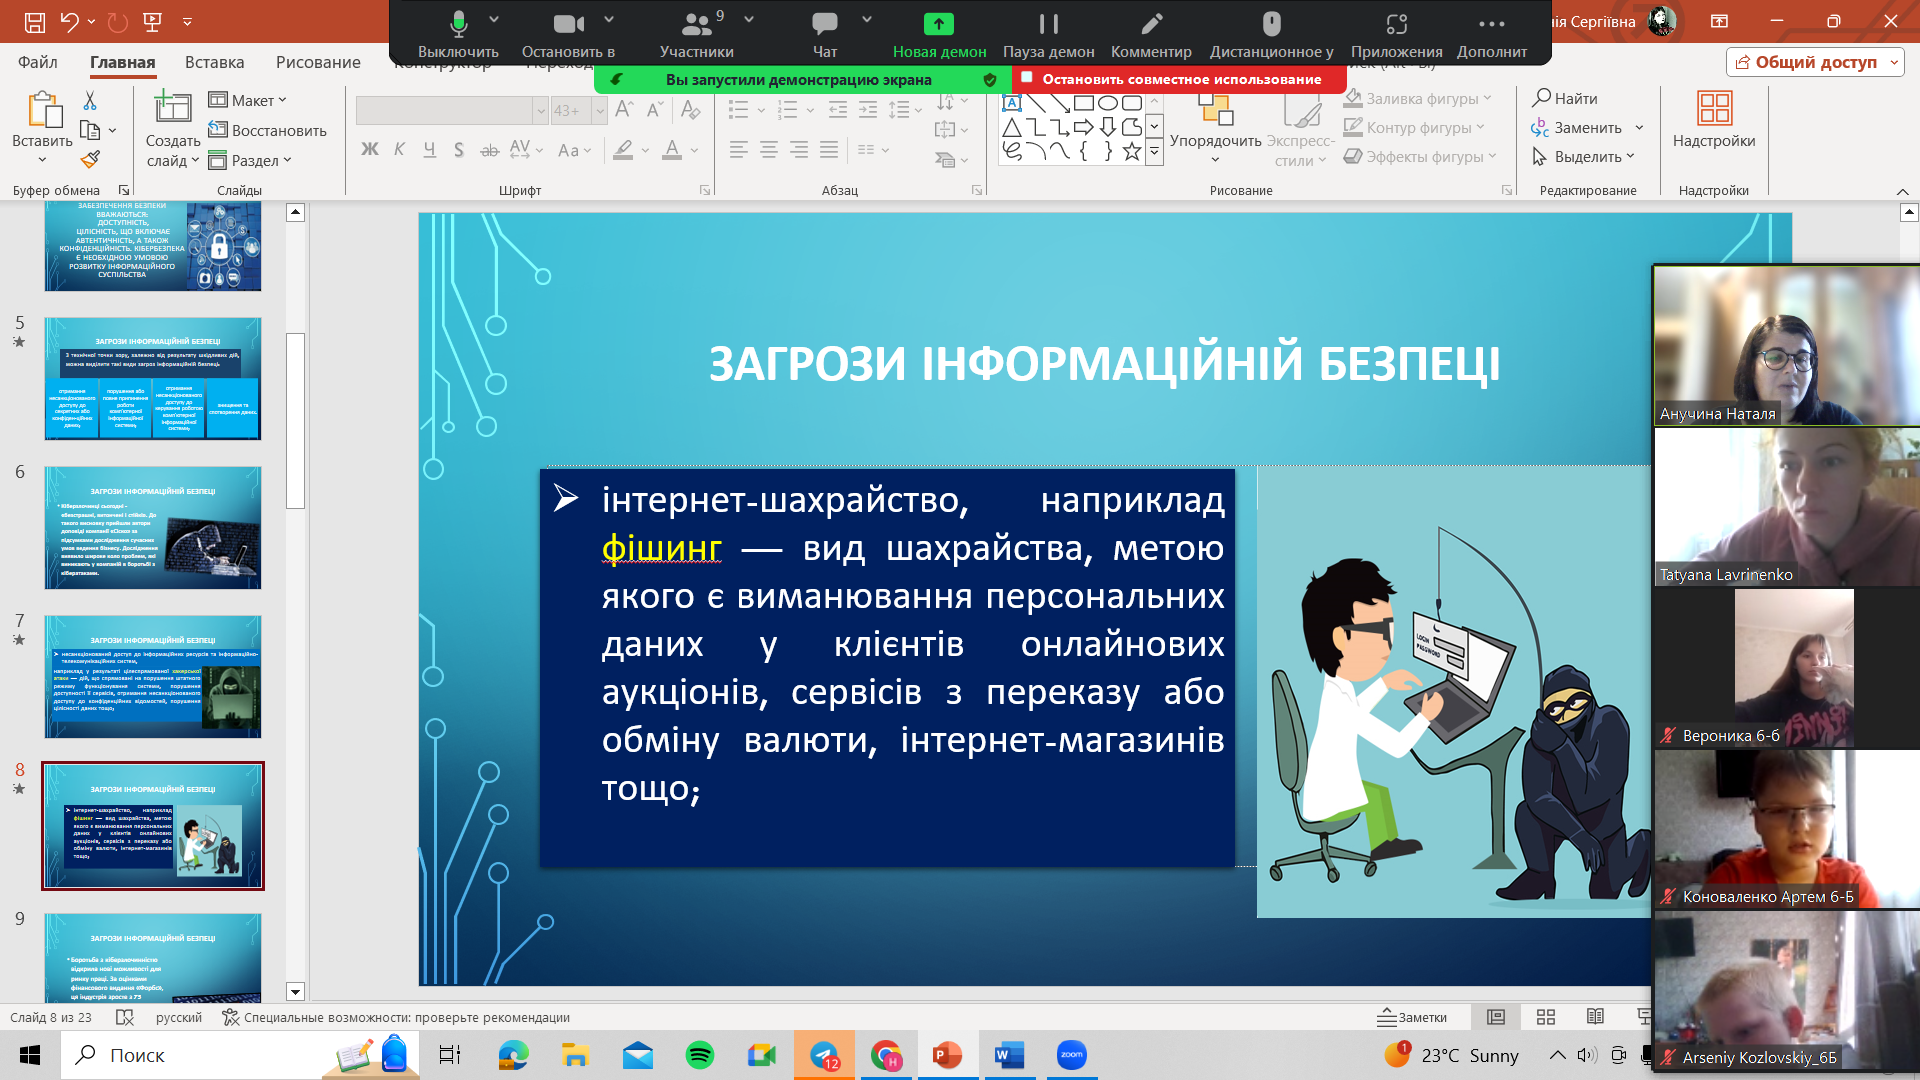Mute microphone in Zoom toolbar
The width and height of the screenshot is (1920, 1080).
coord(458,33)
